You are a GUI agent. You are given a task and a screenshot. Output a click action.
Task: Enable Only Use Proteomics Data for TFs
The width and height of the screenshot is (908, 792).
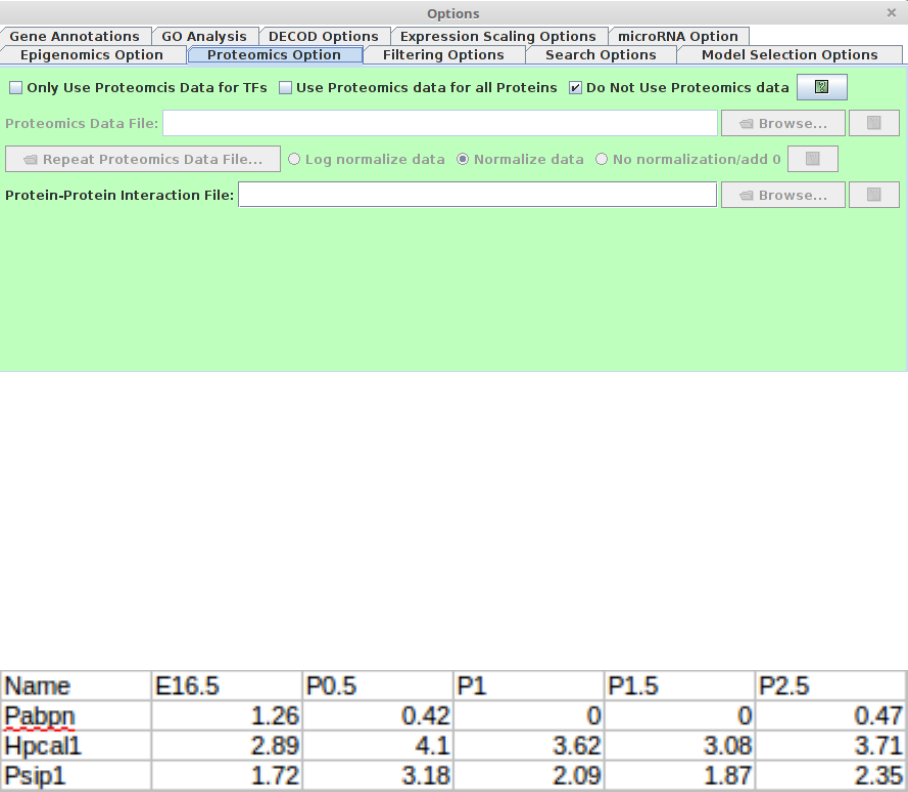(x=16, y=88)
